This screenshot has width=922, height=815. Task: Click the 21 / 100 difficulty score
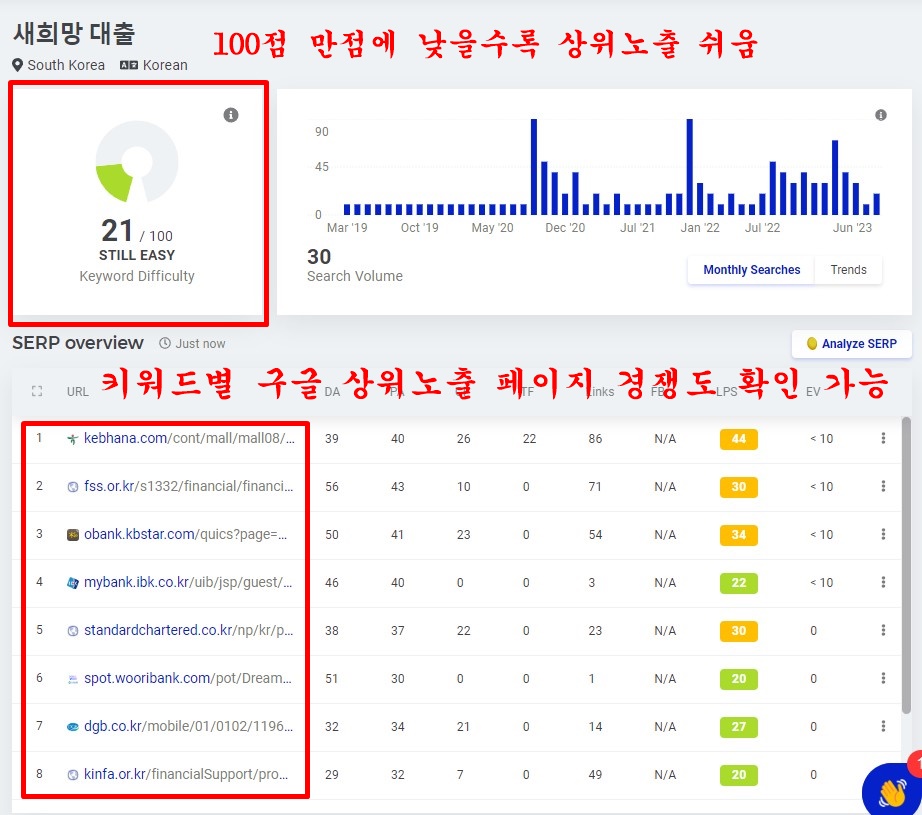point(137,231)
